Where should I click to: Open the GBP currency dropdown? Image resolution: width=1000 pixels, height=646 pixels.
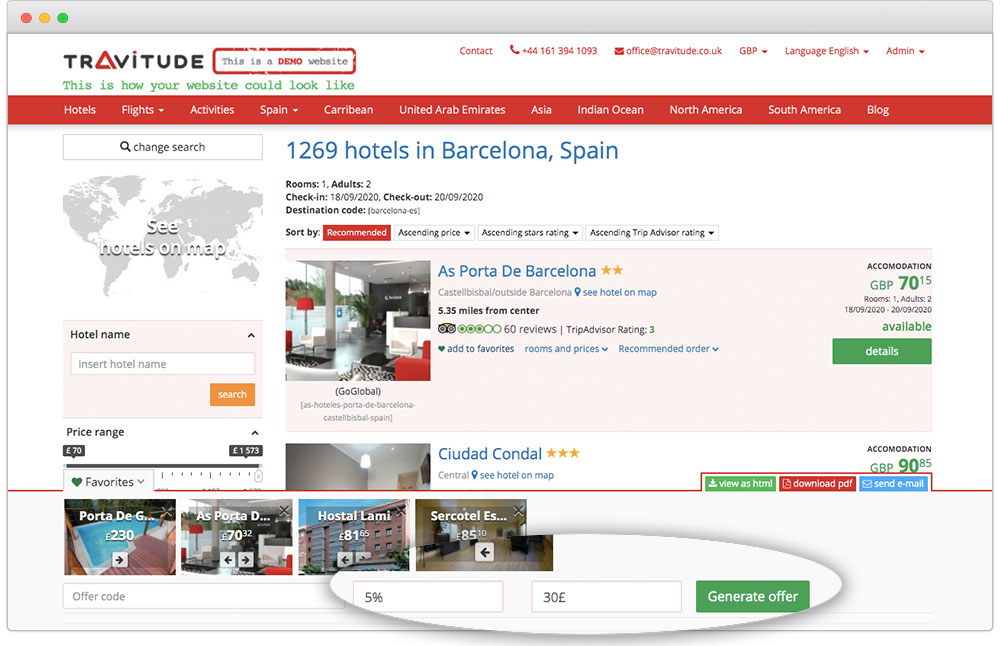[752, 51]
